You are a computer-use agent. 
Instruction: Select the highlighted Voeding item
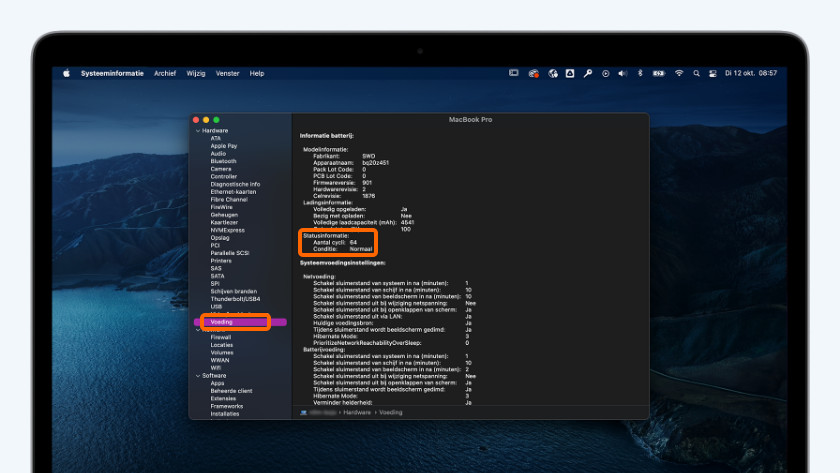(x=240, y=322)
